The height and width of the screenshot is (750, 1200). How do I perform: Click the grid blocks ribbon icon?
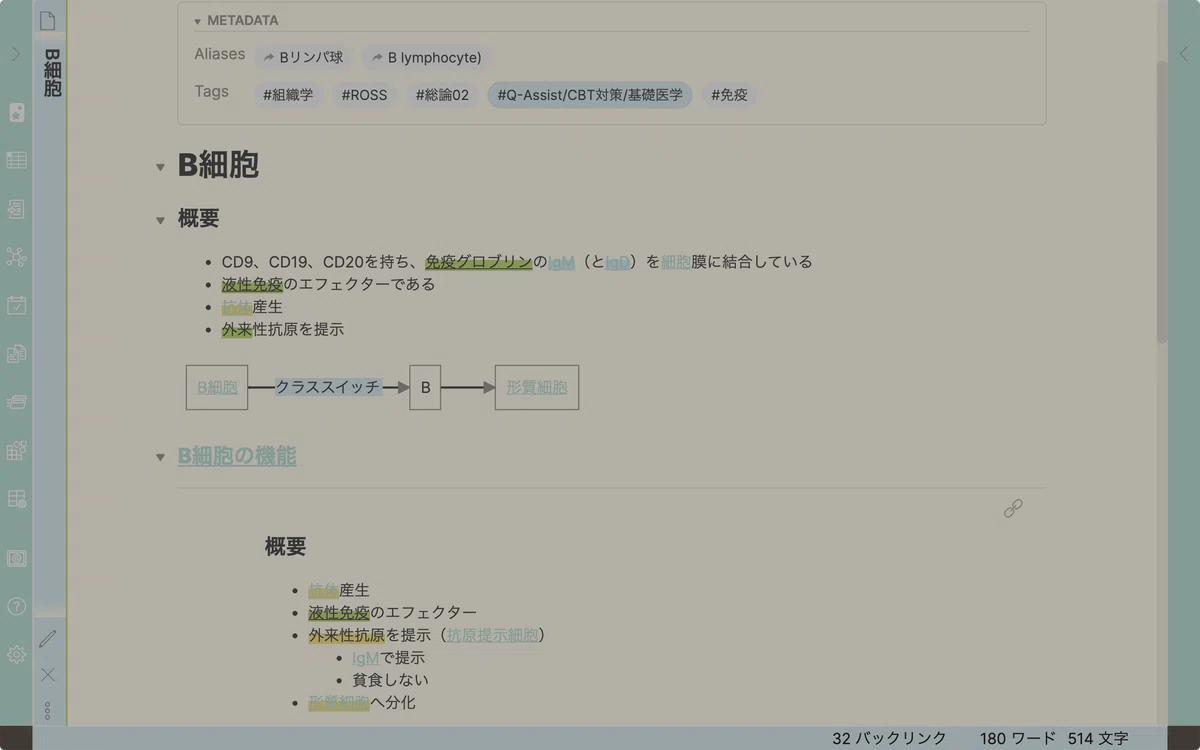tap(16, 450)
